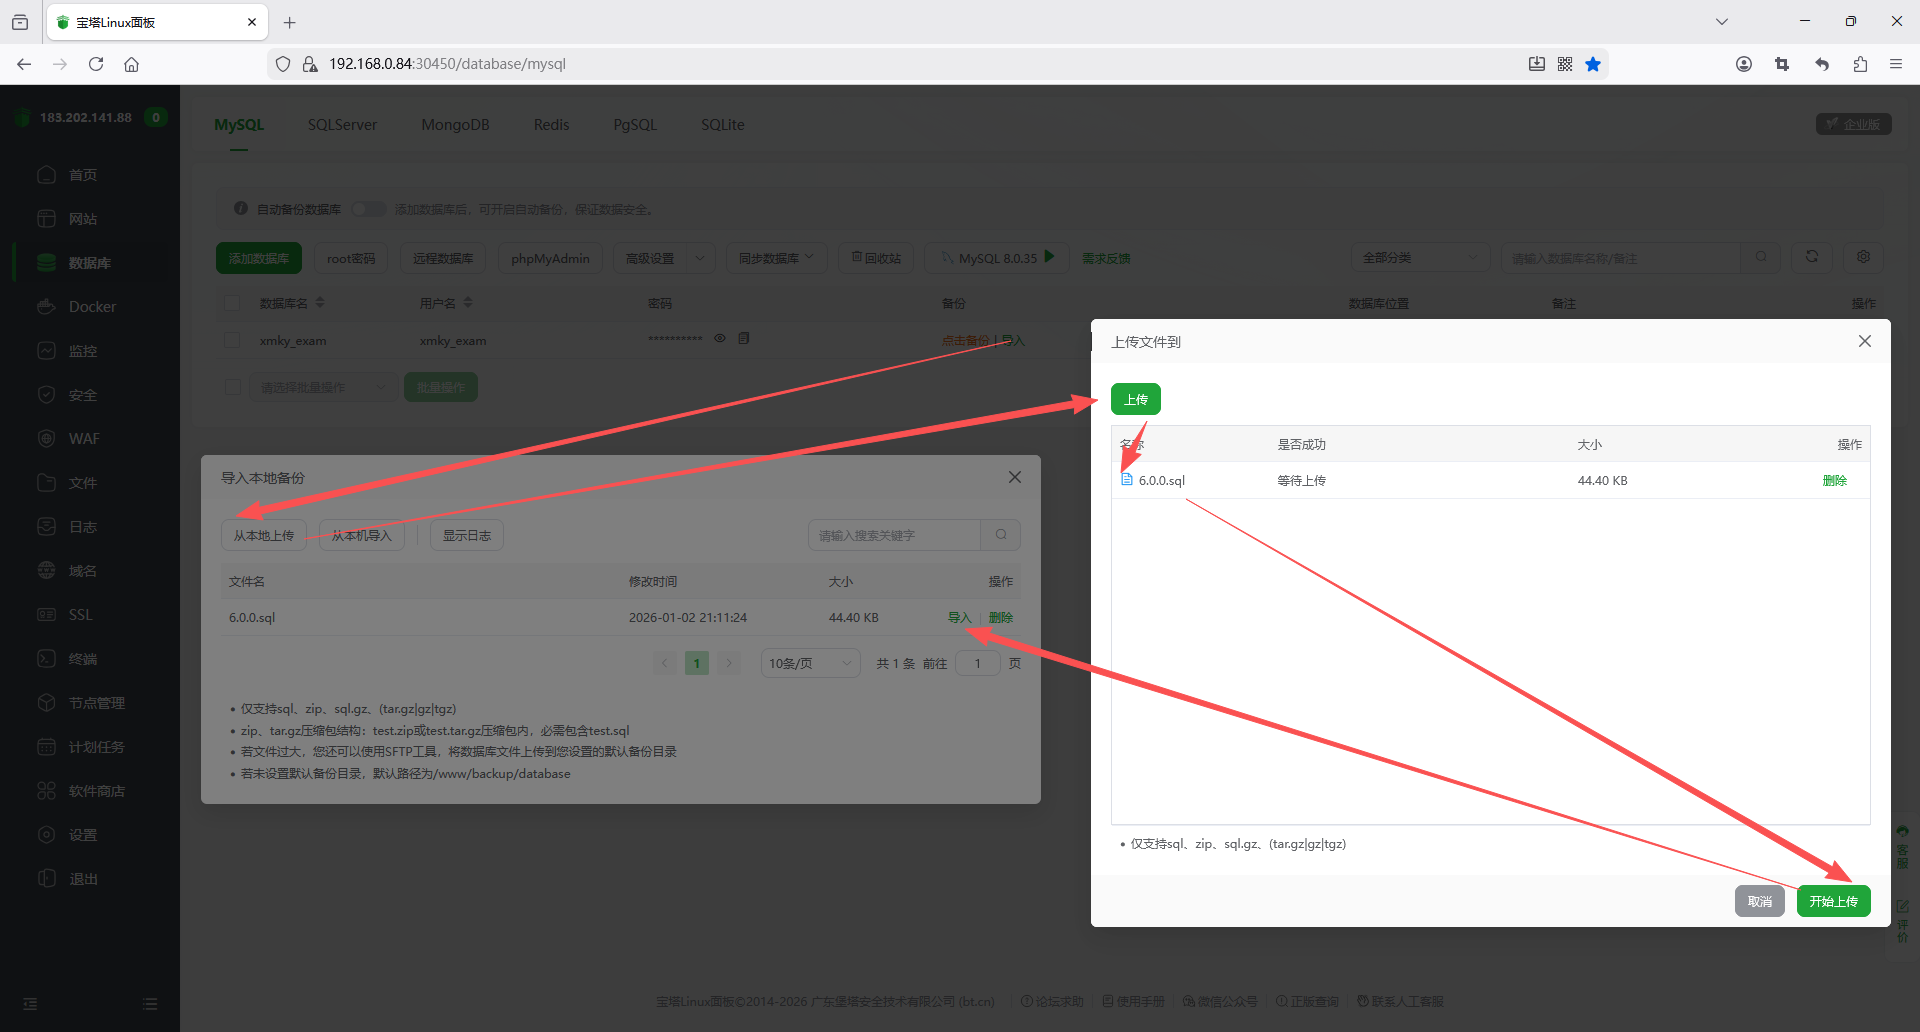Reload the page with refresh icon
1920x1032 pixels.
coord(96,64)
